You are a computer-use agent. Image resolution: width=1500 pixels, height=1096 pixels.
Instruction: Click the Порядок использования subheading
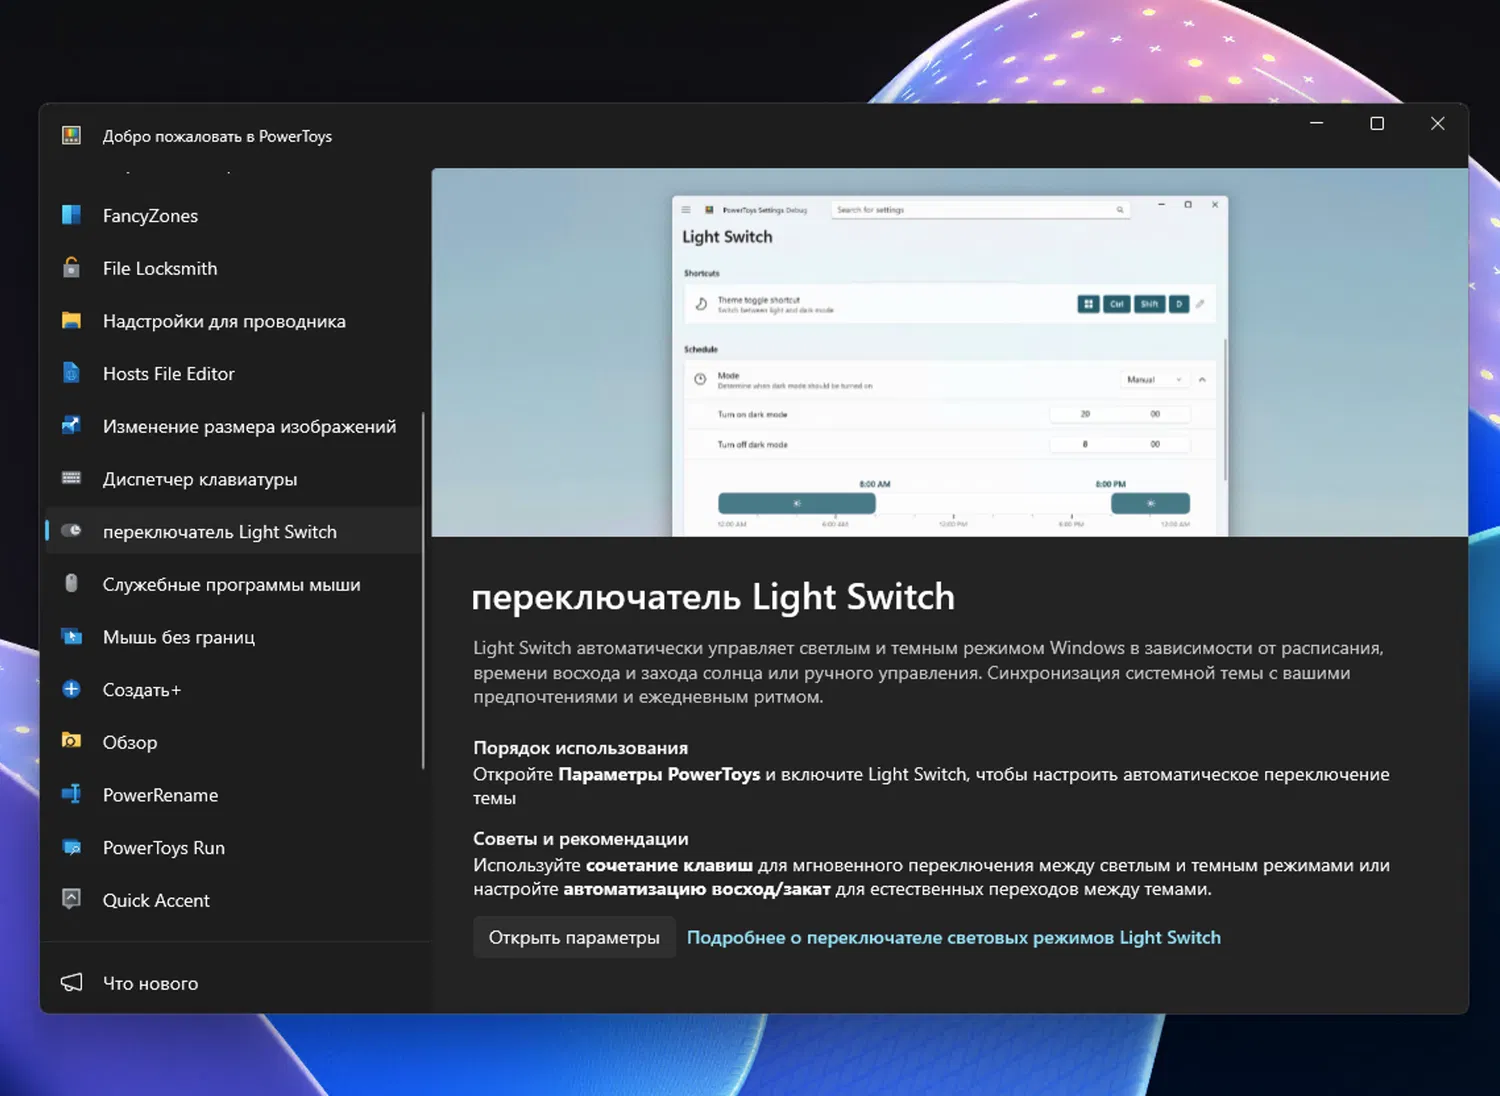pos(581,748)
